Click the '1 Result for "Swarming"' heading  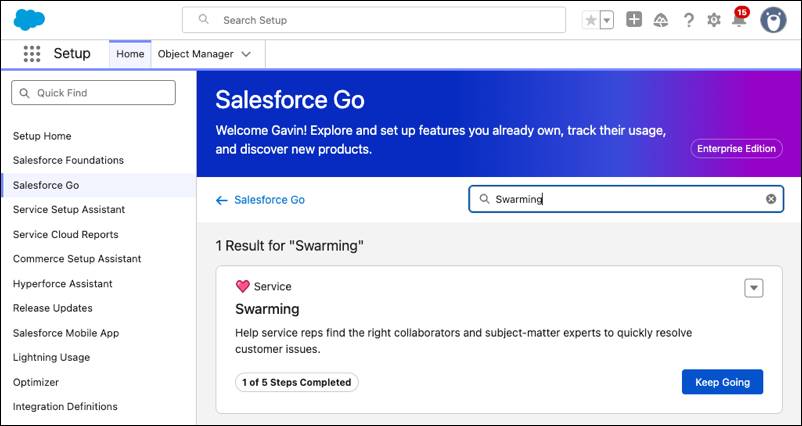(x=289, y=245)
